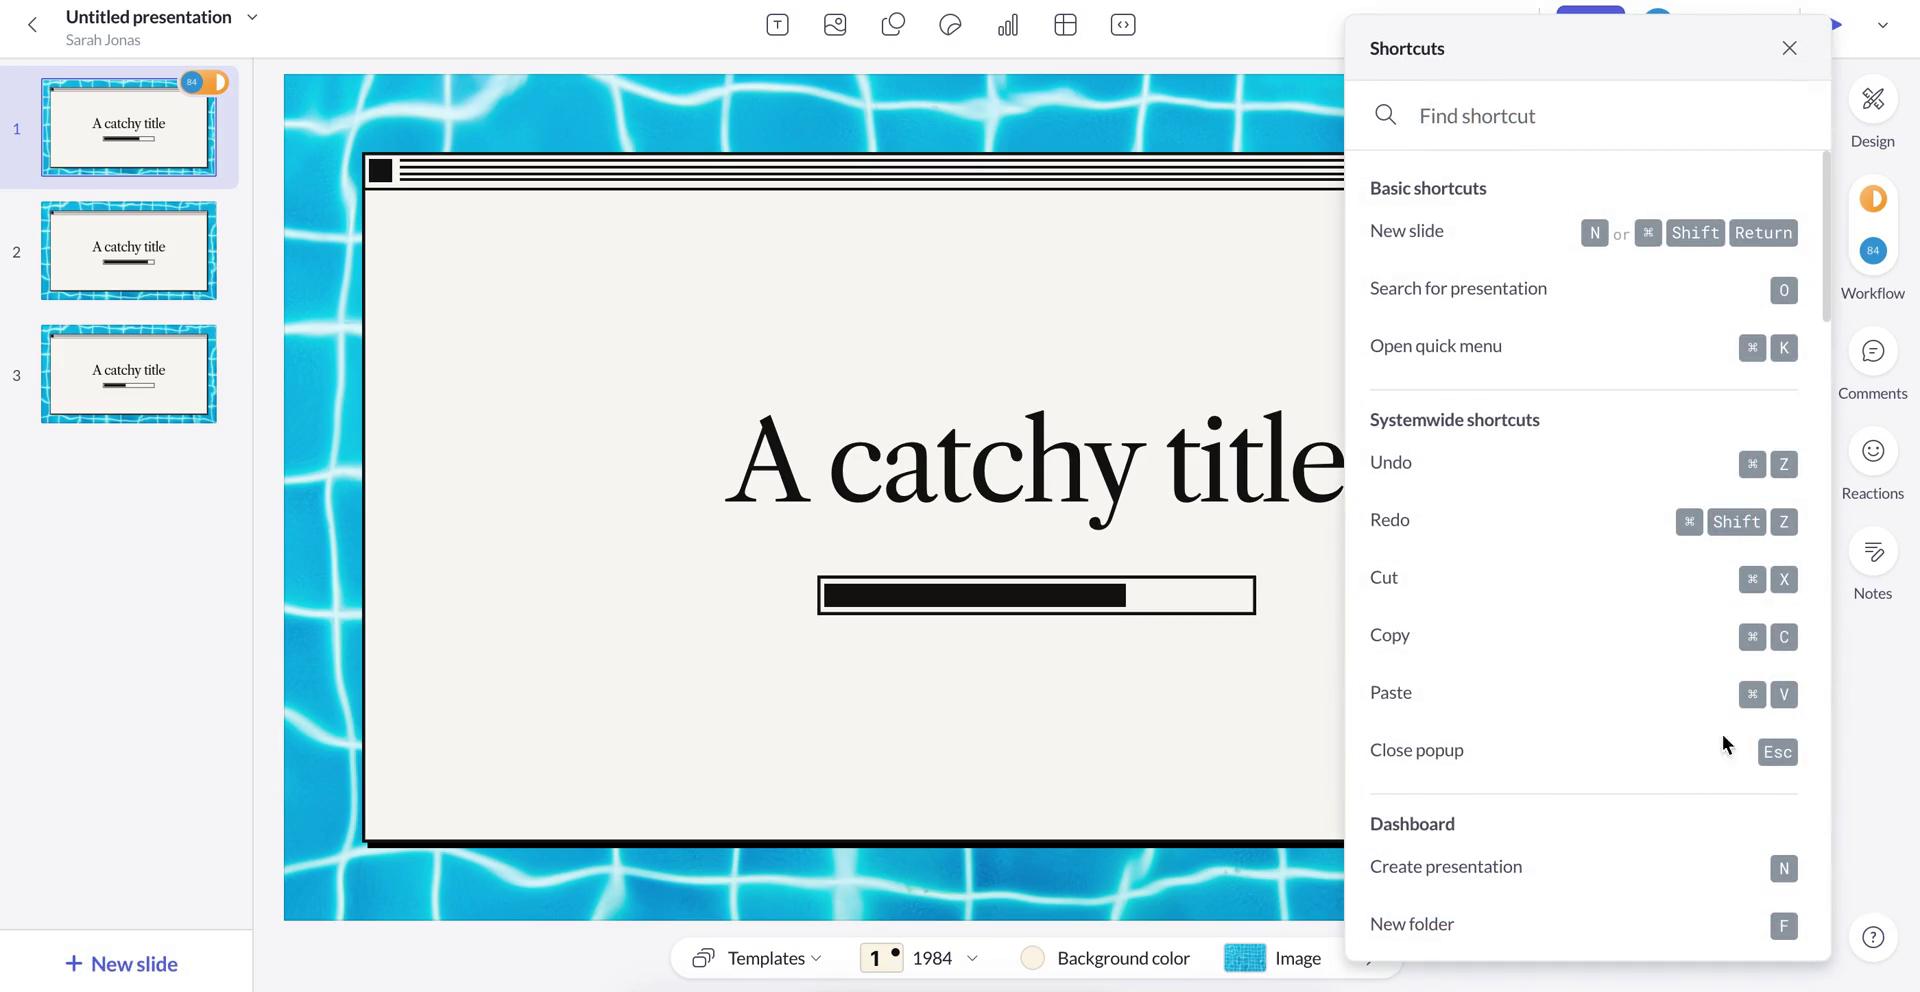The height and width of the screenshot is (992, 1920).
Task: Click the blue 84 avatar in Workflow
Action: pyautogui.click(x=1873, y=250)
